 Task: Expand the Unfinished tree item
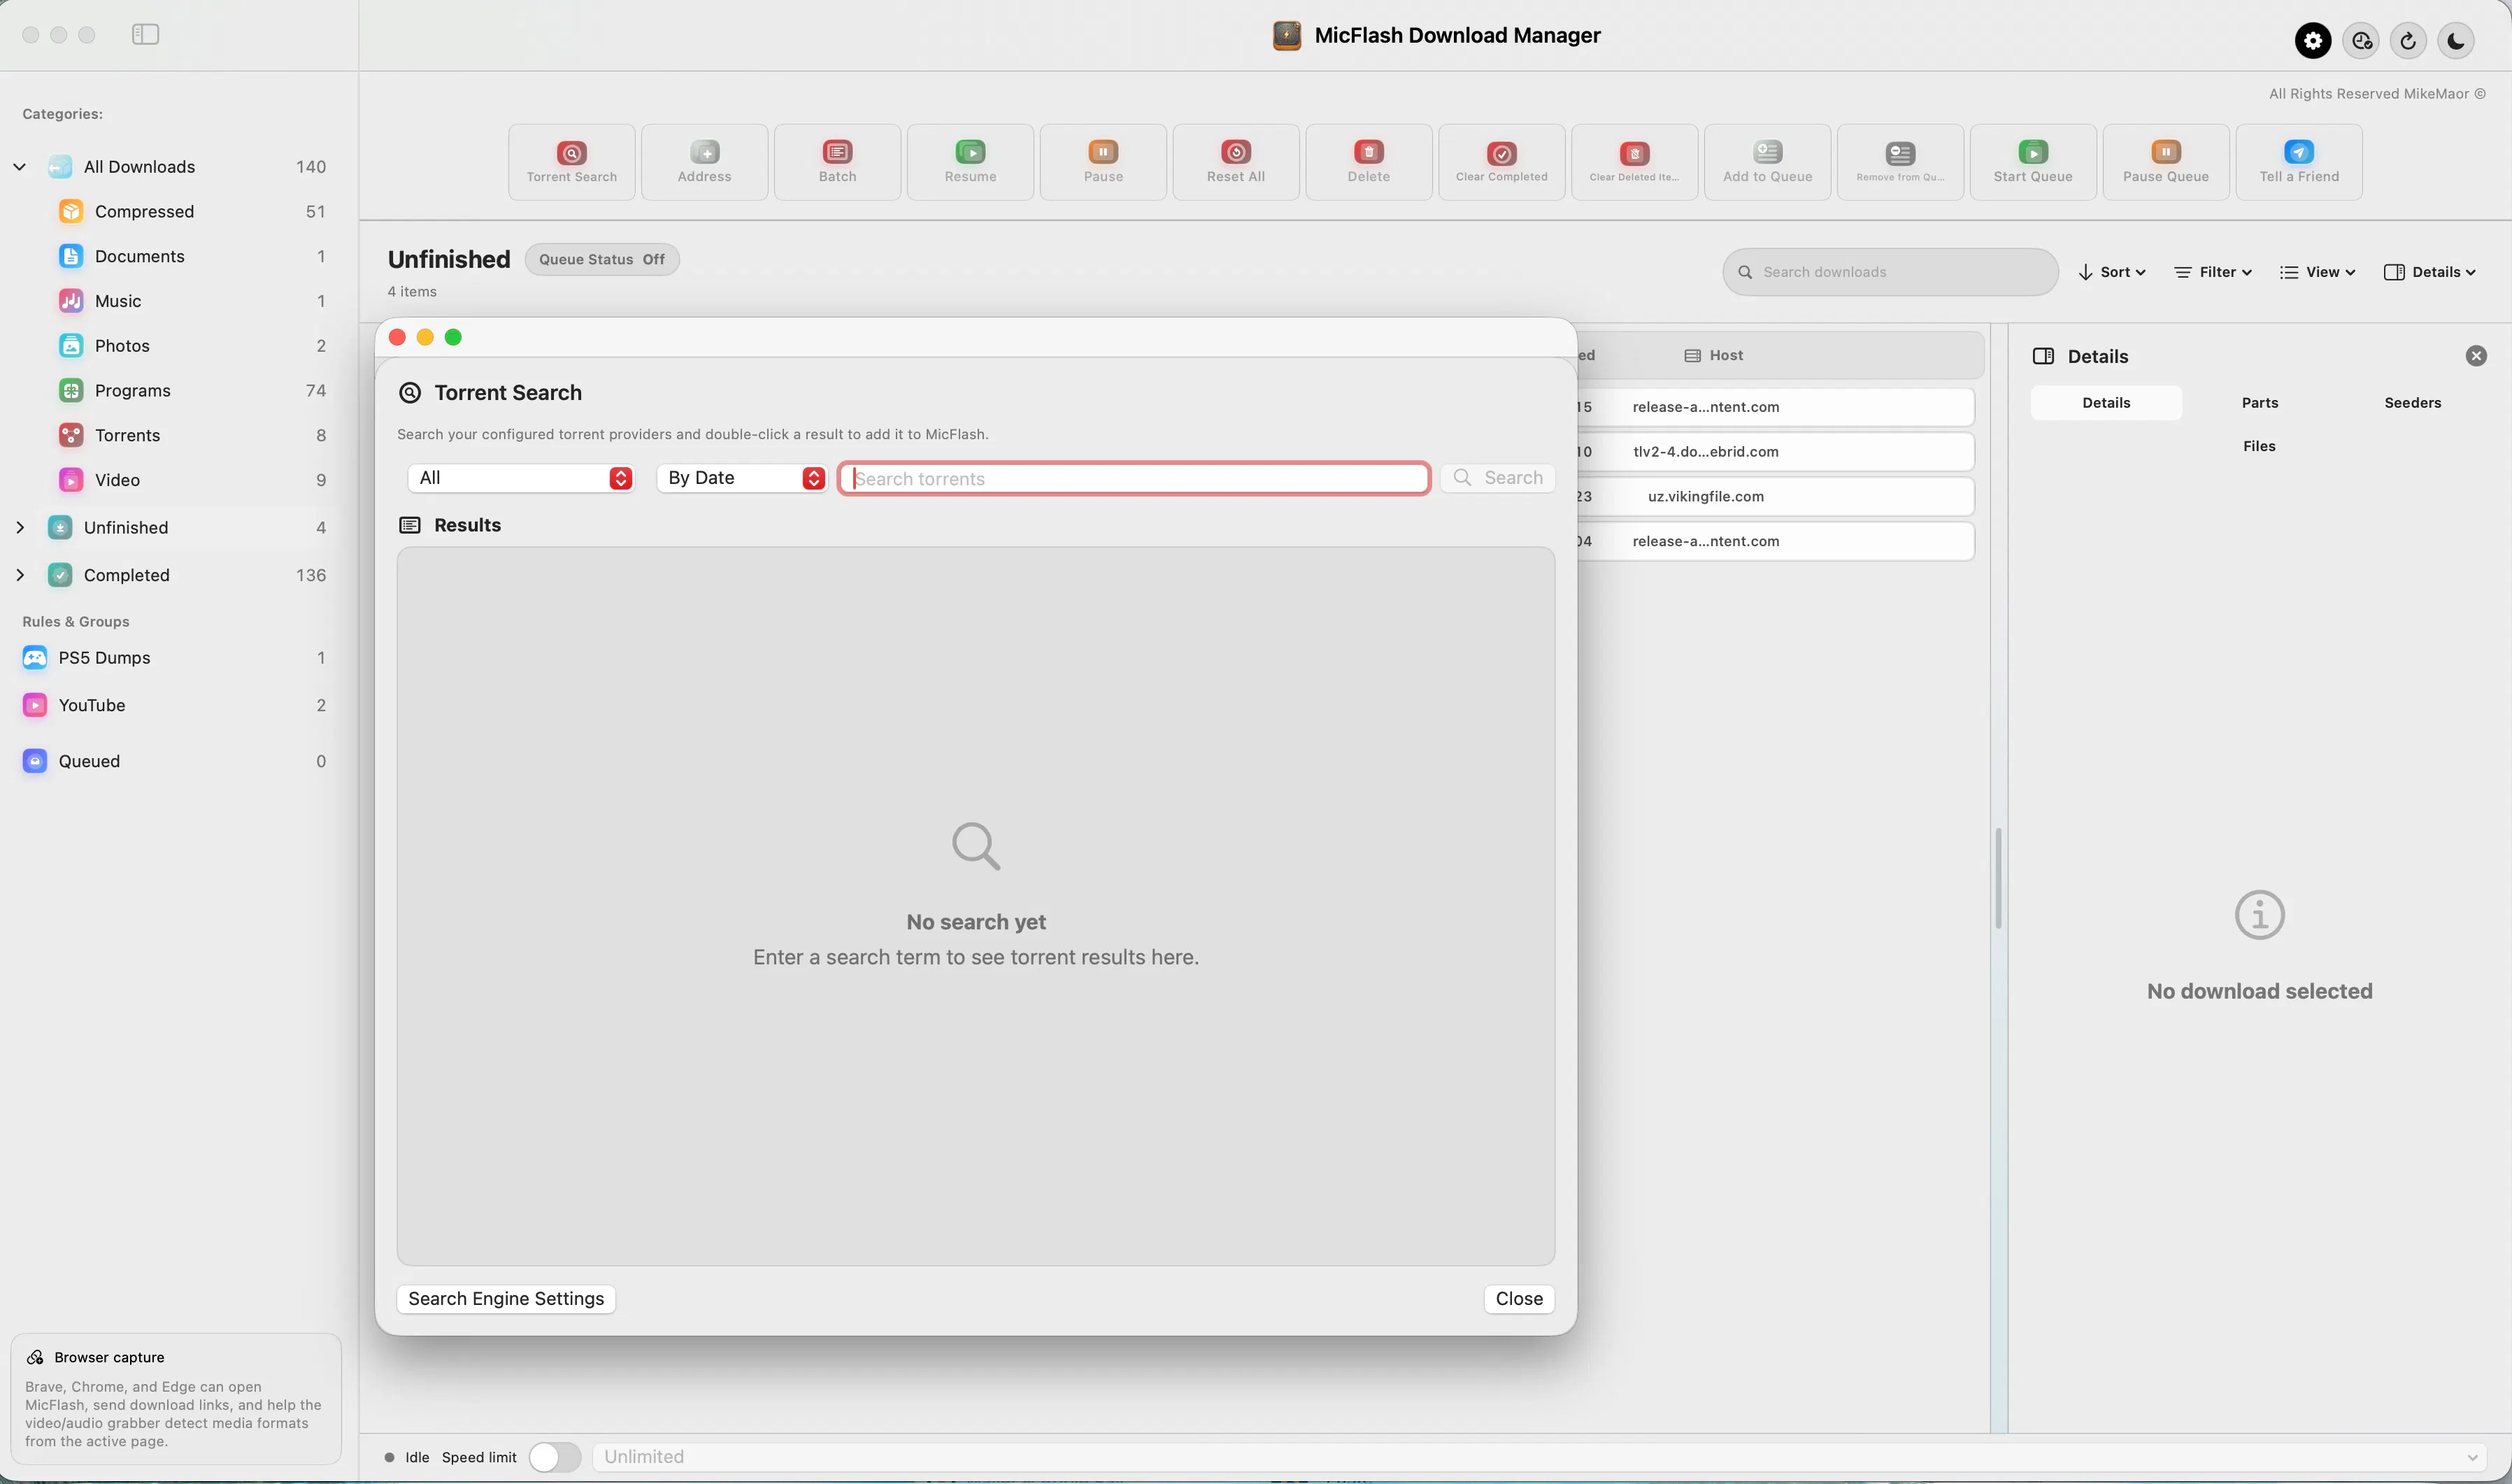click(x=19, y=528)
